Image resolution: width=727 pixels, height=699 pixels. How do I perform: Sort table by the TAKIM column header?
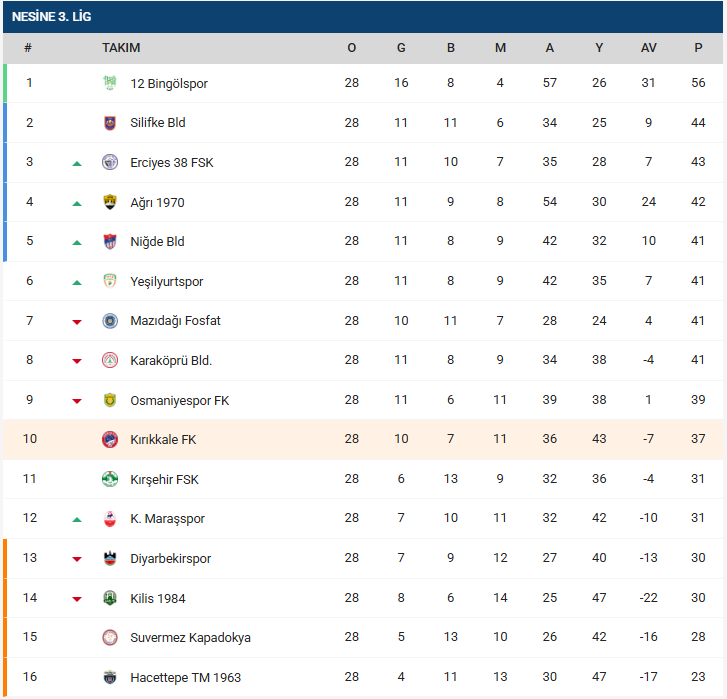click(x=121, y=48)
